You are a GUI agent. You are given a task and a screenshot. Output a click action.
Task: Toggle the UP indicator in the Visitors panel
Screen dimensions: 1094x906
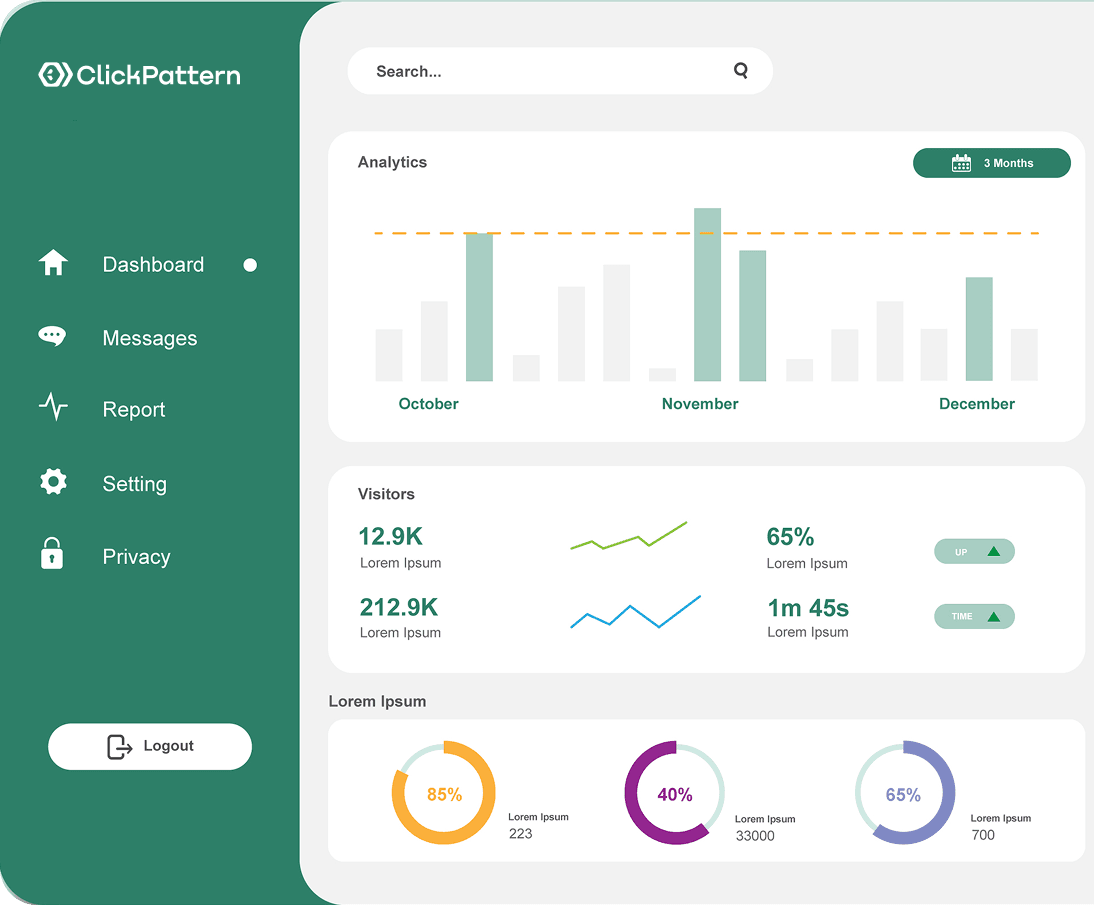click(x=974, y=551)
